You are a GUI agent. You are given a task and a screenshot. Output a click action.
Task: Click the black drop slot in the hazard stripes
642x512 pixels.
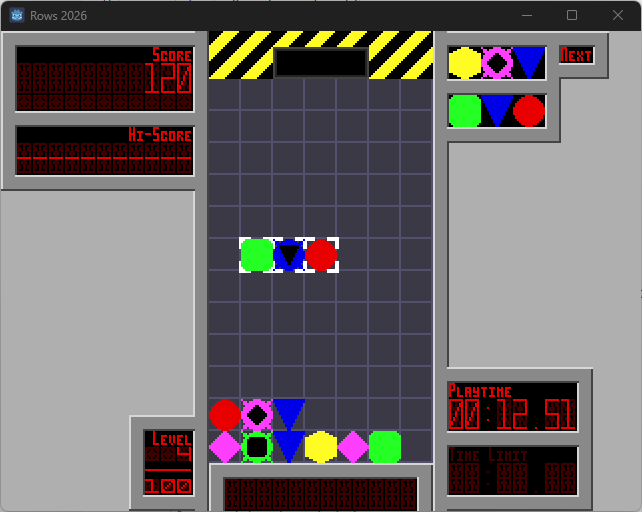coord(321,63)
